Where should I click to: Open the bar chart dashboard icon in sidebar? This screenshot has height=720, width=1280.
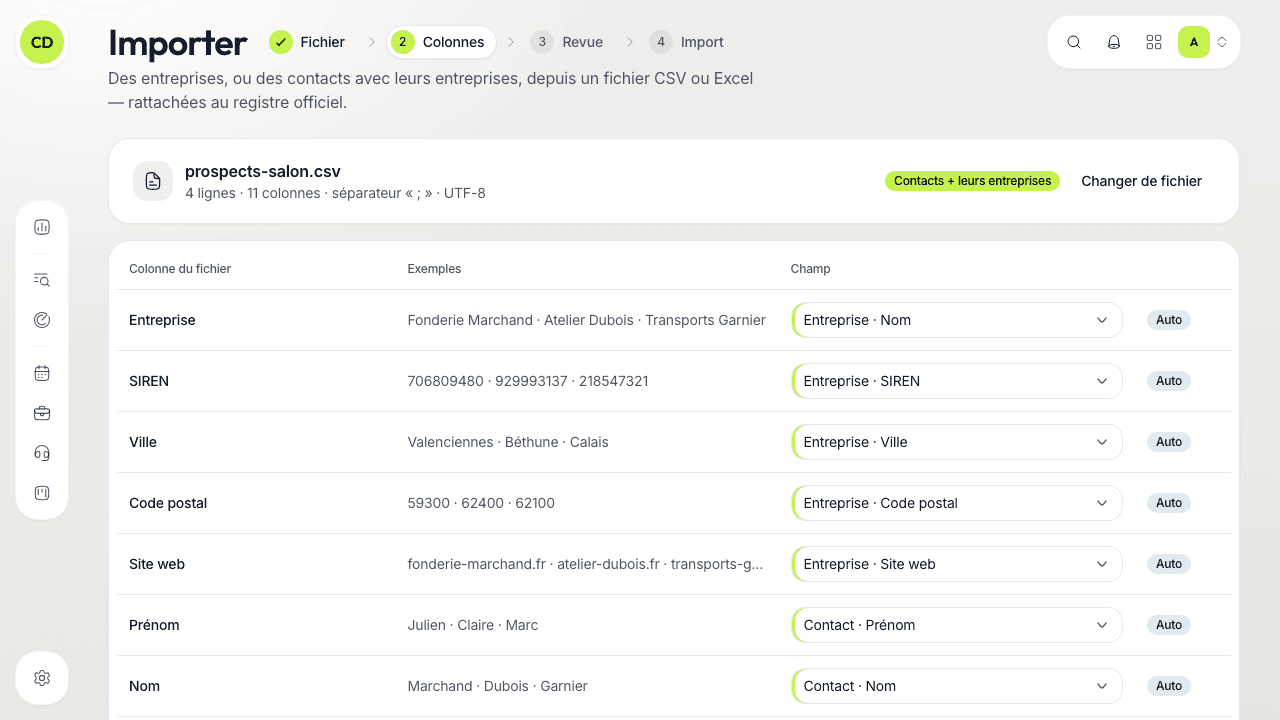point(42,227)
